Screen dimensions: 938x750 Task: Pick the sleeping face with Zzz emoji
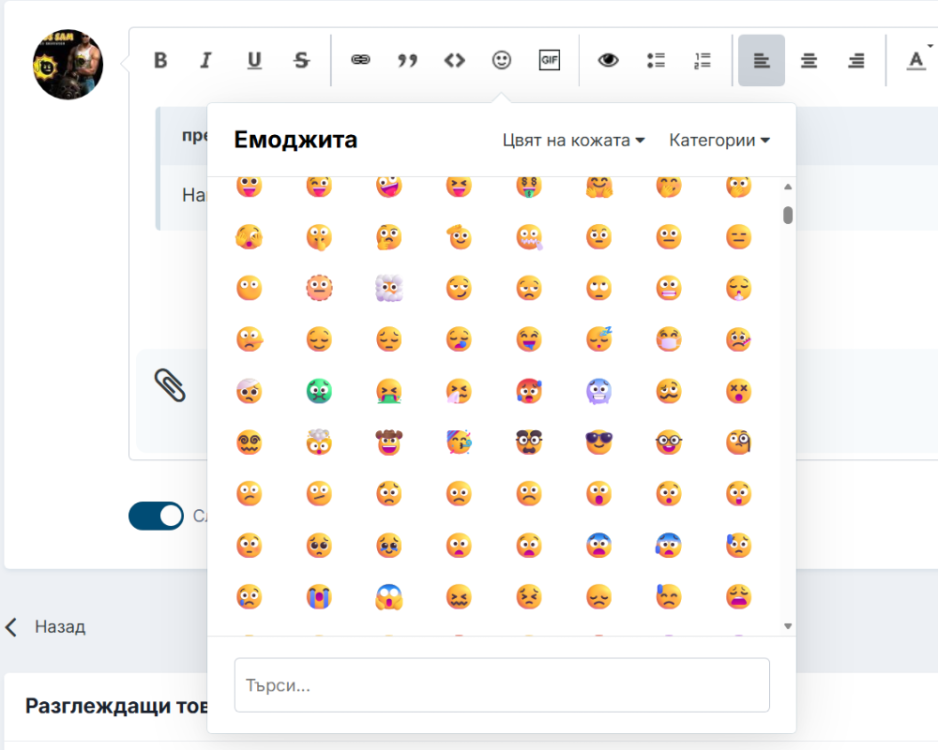coord(599,339)
